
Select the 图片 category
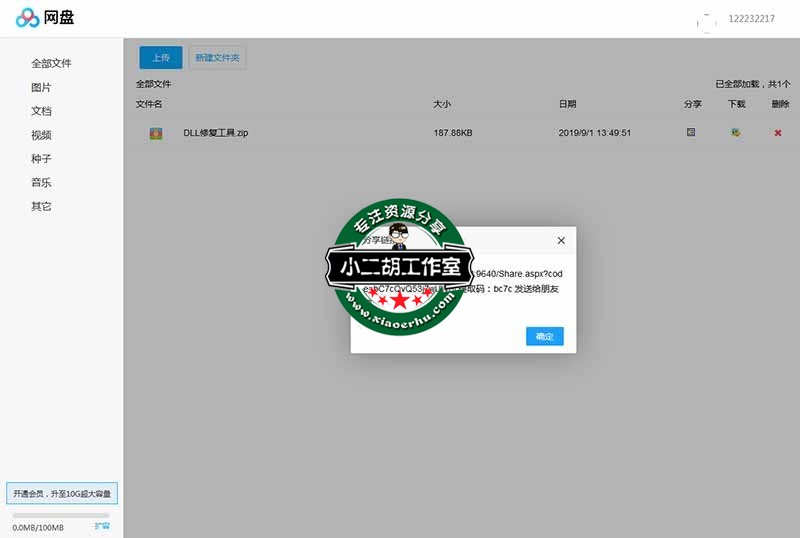pyautogui.click(x=41, y=87)
